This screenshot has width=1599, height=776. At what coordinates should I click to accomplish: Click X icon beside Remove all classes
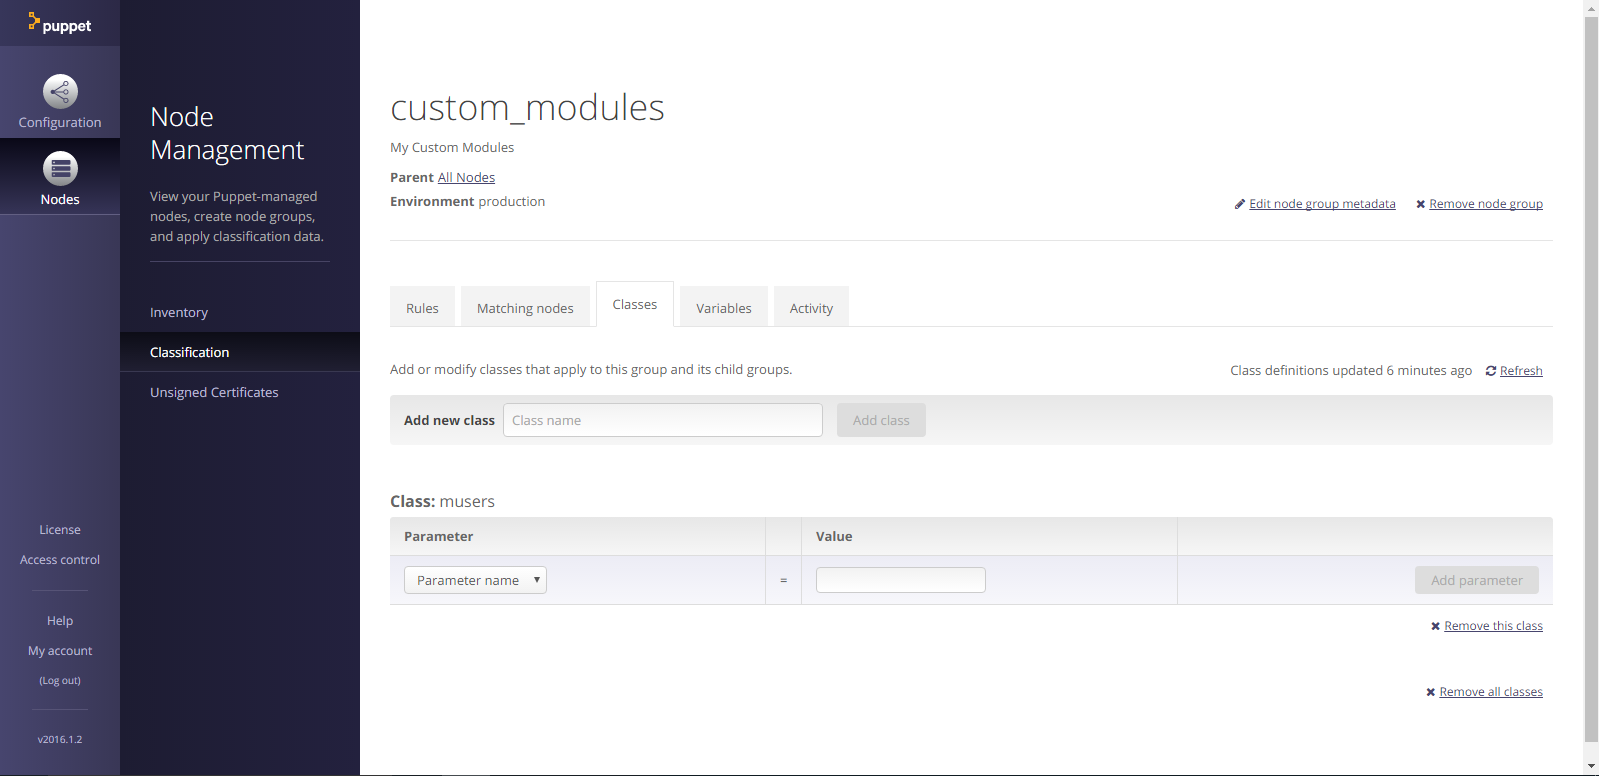(x=1430, y=692)
